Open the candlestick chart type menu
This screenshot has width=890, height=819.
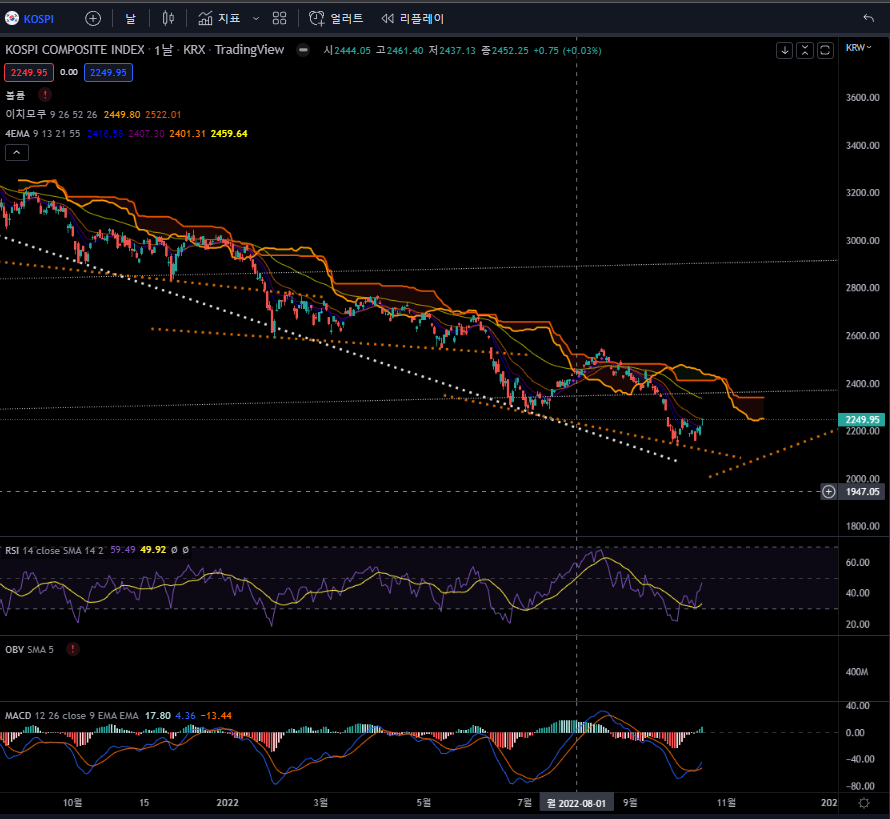(168, 19)
